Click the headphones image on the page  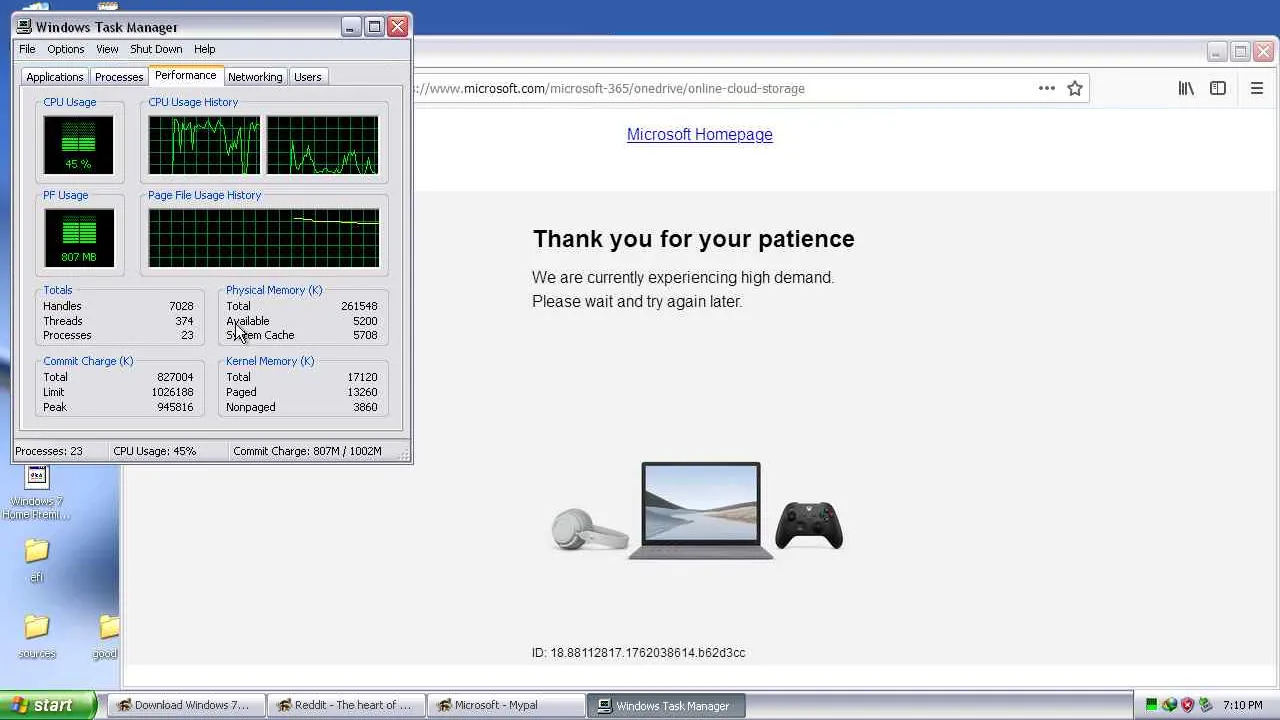[x=590, y=529]
